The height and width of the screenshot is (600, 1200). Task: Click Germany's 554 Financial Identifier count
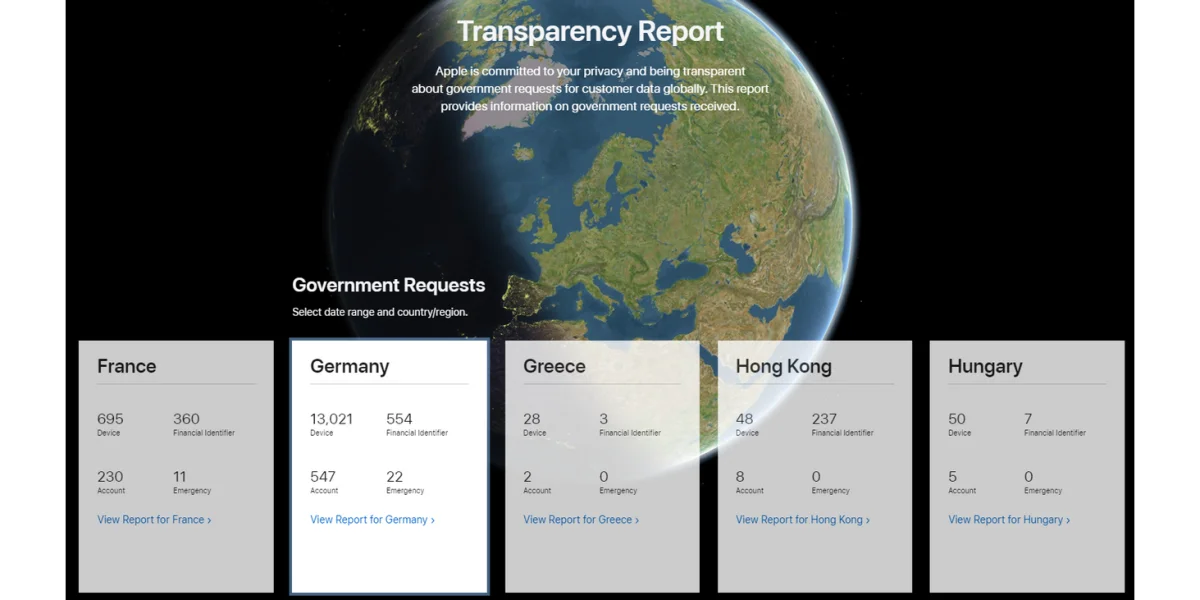click(x=399, y=419)
